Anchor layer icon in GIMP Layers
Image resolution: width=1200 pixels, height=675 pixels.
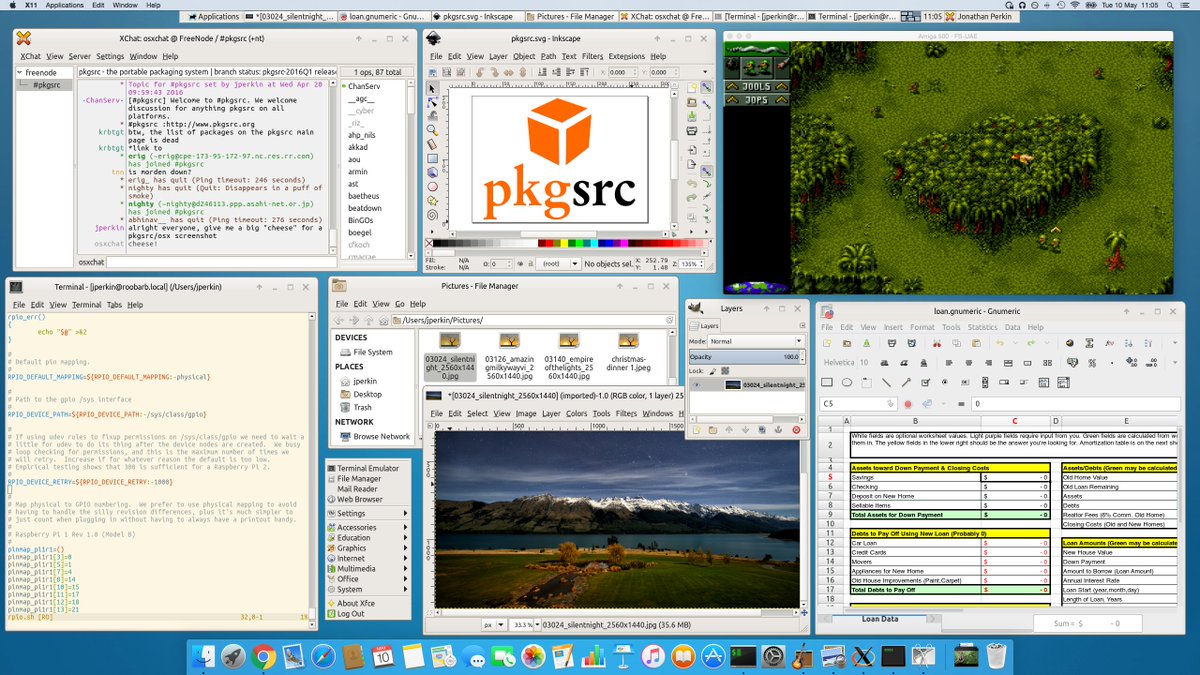[776, 429]
